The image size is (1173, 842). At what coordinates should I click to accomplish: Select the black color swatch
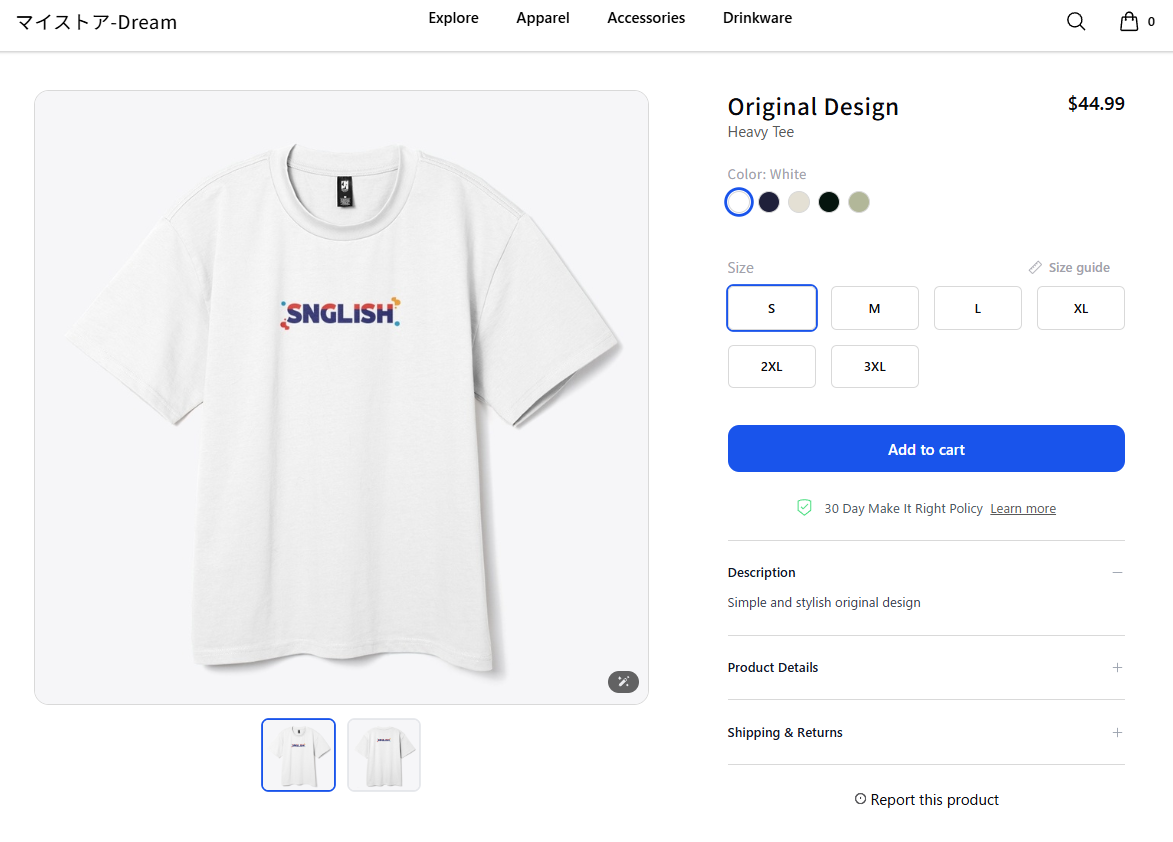coord(828,201)
